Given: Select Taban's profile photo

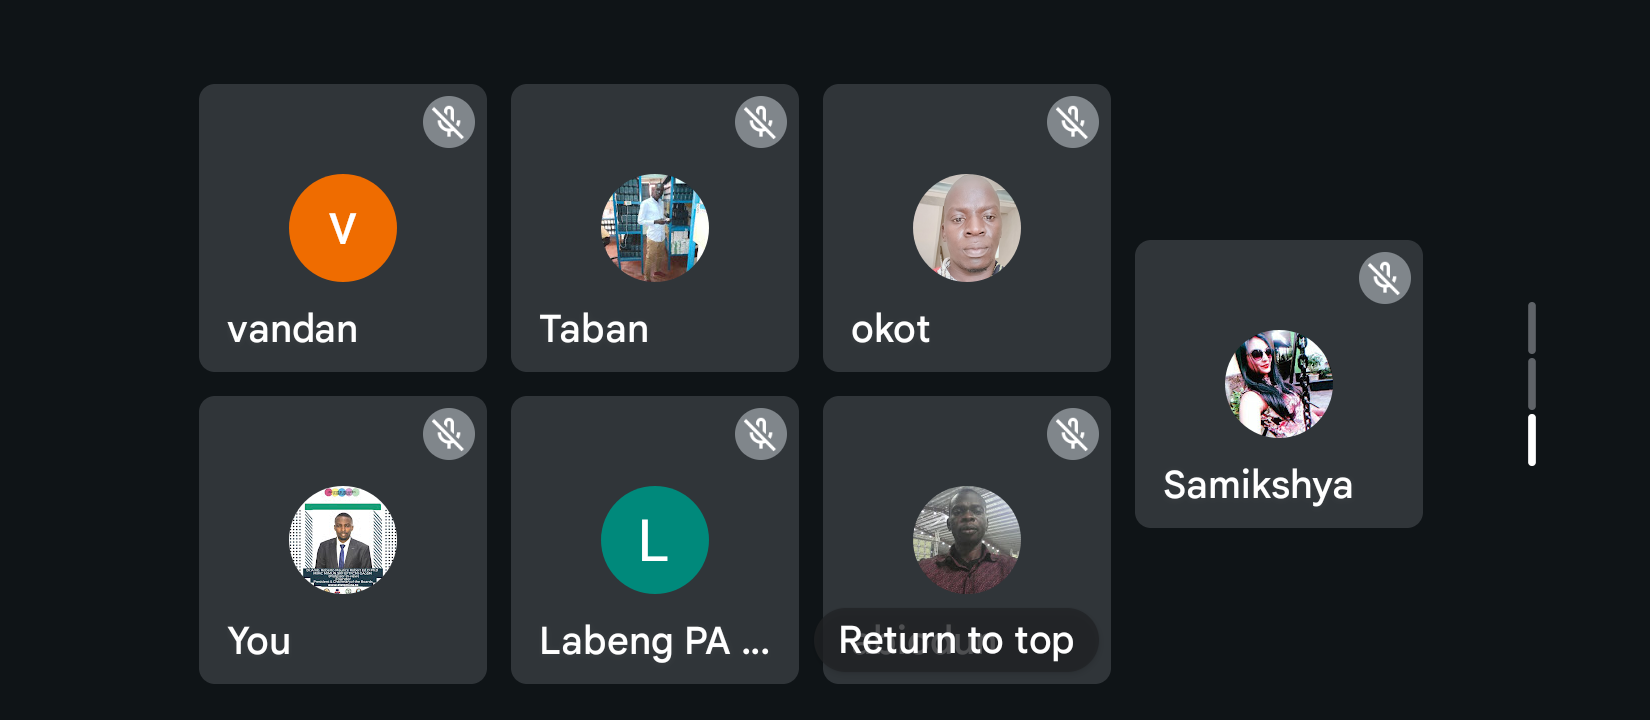Looking at the screenshot, I should pos(655,228).
